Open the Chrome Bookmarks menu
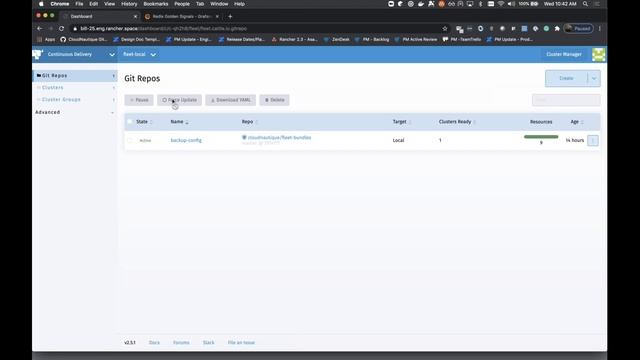 point(156,4)
